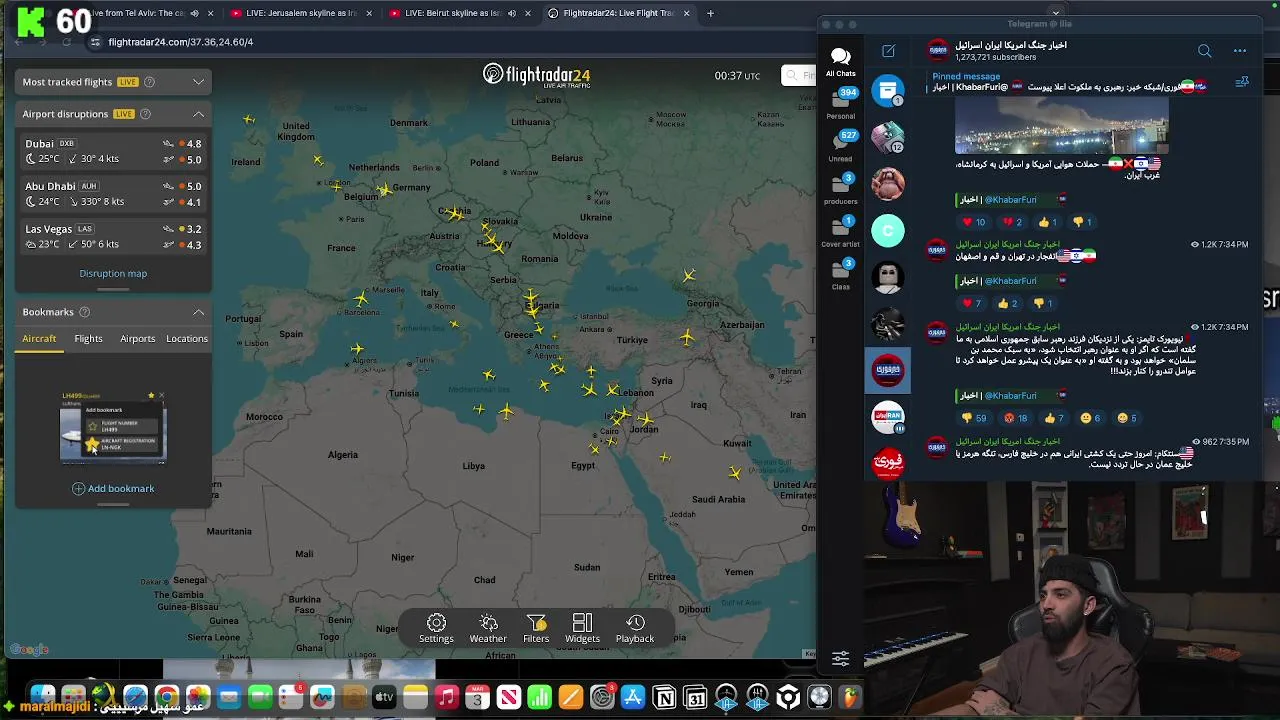Click the Telegram search icon
This screenshot has height=720, width=1280.
tap(1204, 51)
